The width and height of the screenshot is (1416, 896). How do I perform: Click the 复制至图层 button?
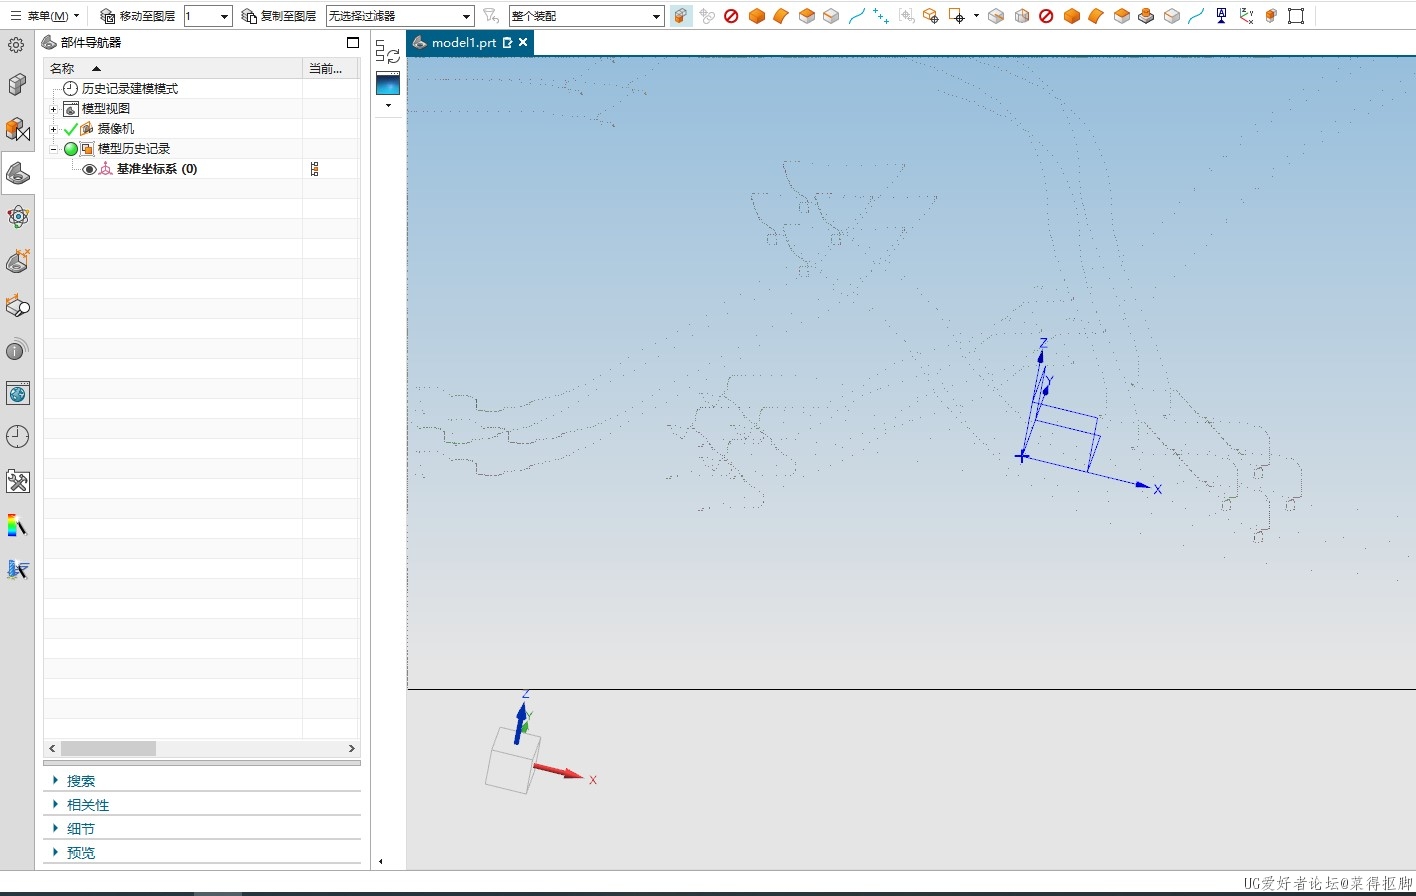[279, 16]
